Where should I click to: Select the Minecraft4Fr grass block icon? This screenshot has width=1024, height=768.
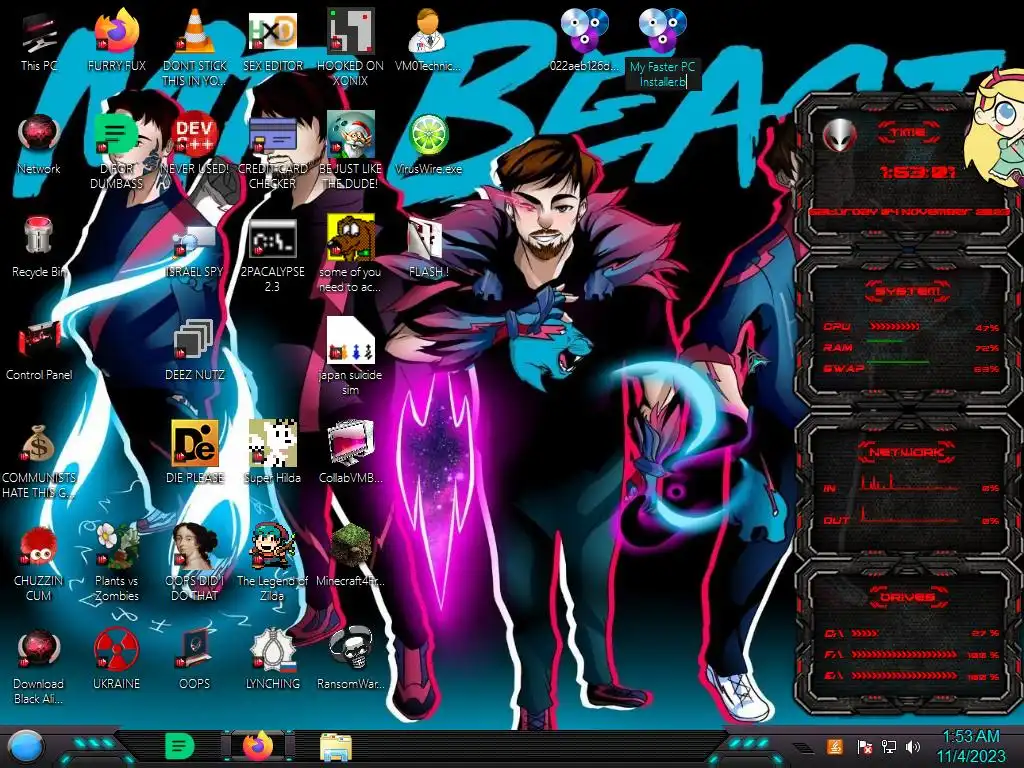350,555
